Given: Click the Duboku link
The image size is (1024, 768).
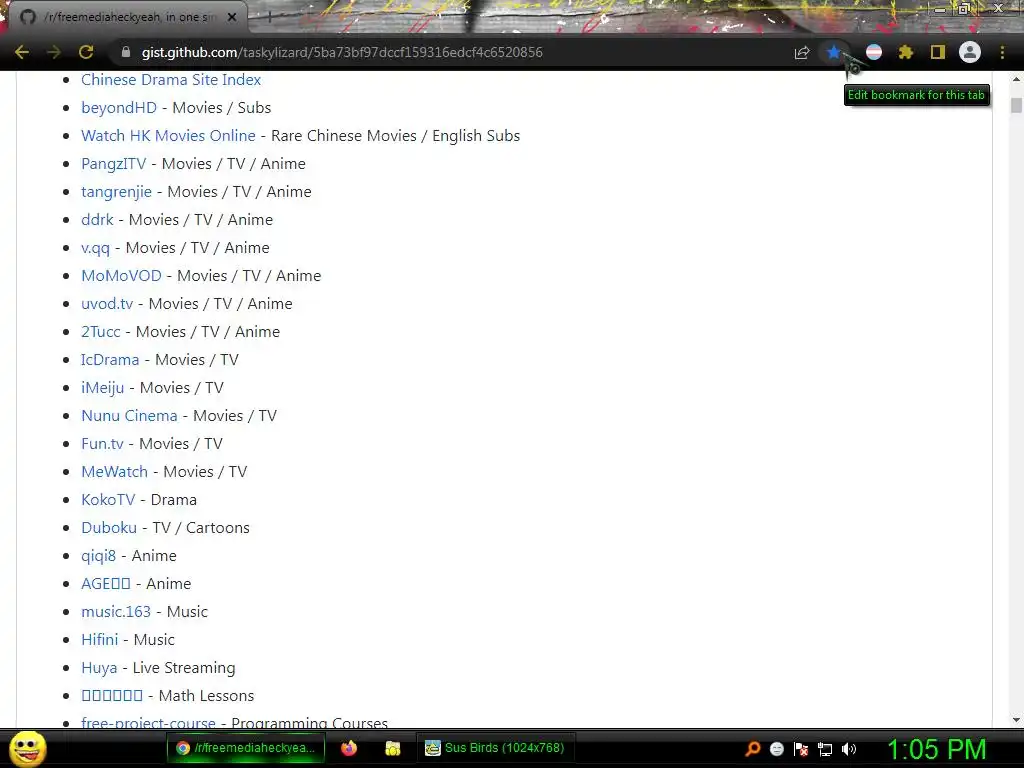Looking at the screenshot, I should (109, 528).
